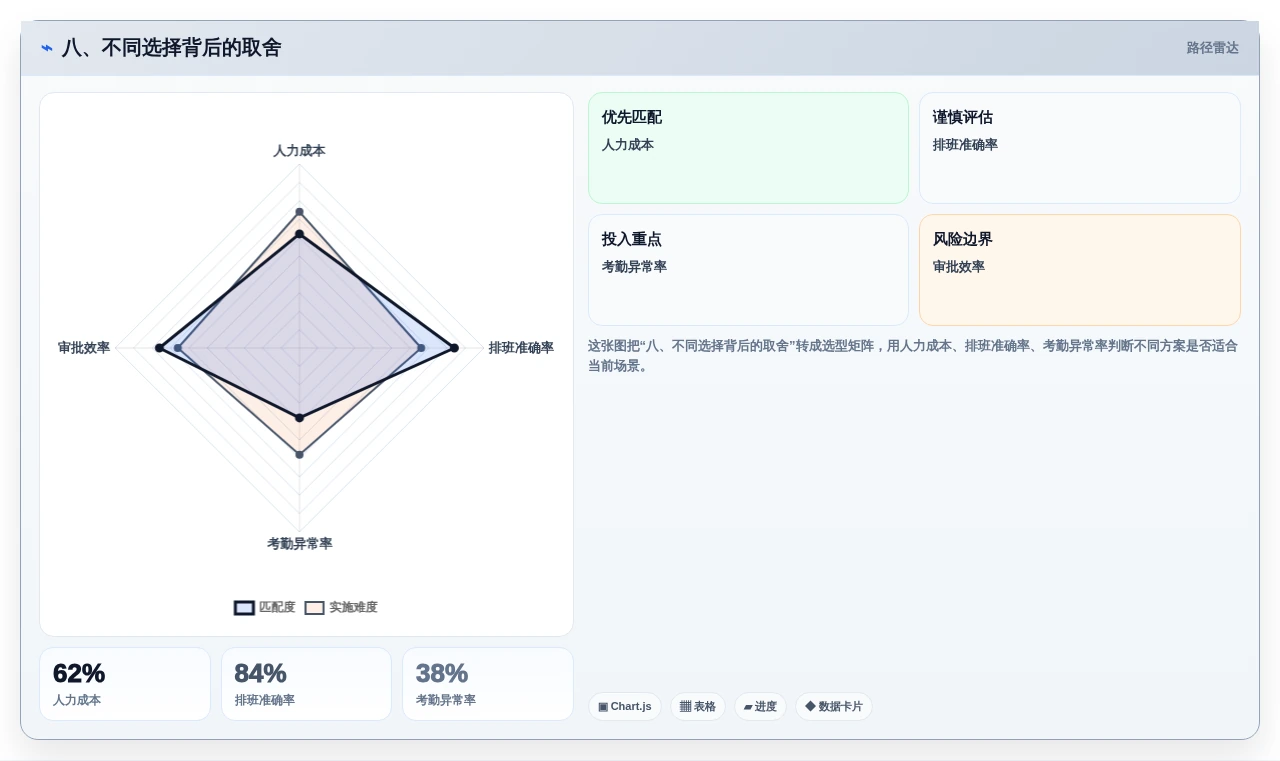Click the title 八、不同选择背后的取舍
Viewport: 1280px width, 761px height.
pos(171,48)
